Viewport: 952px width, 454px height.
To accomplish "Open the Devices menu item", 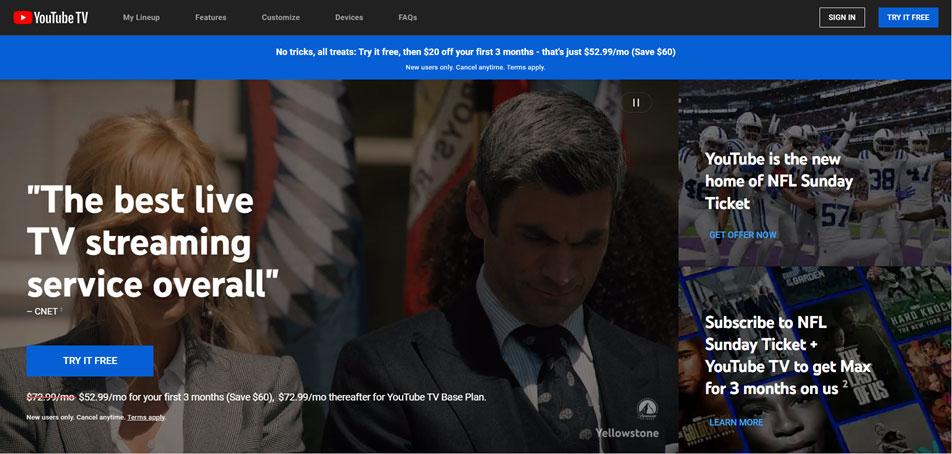I will tap(349, 18).
